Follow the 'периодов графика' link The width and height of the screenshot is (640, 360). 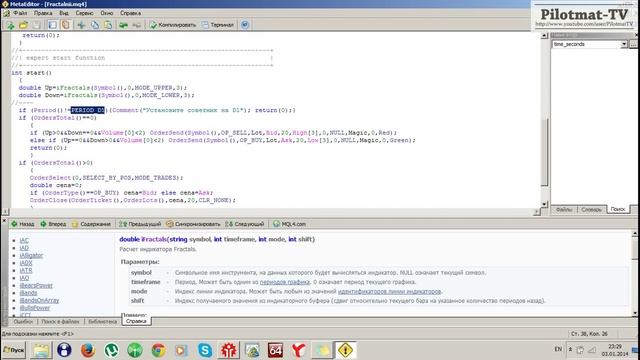(x=284, y=282)
